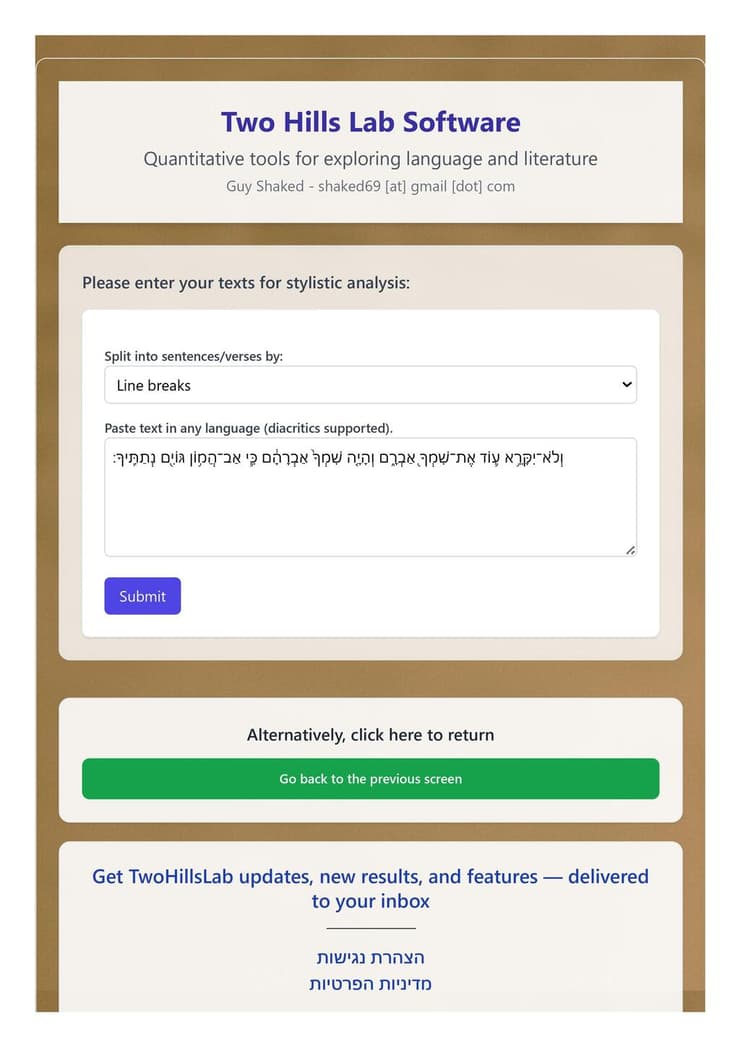Open the מדיניות הפרטיות privacy policy link
Image resolution: width=740 pixels, height=1047 pixels.
click(370, 984)
